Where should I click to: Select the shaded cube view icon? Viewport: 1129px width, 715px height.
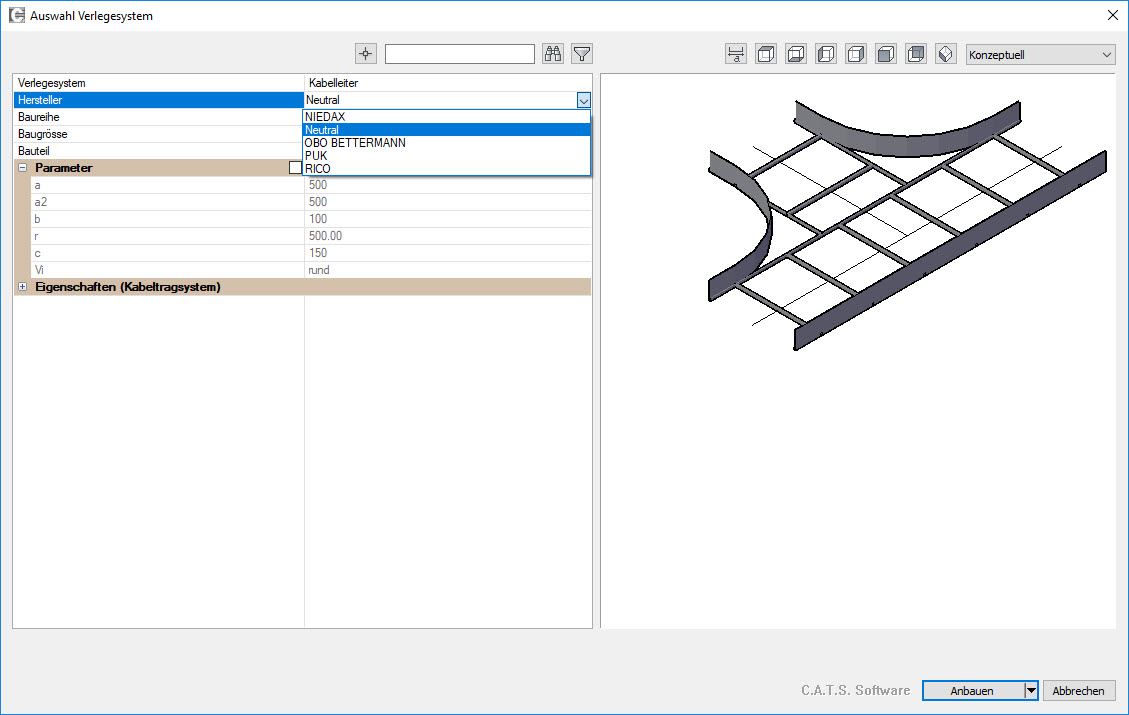tap(886, 54)
